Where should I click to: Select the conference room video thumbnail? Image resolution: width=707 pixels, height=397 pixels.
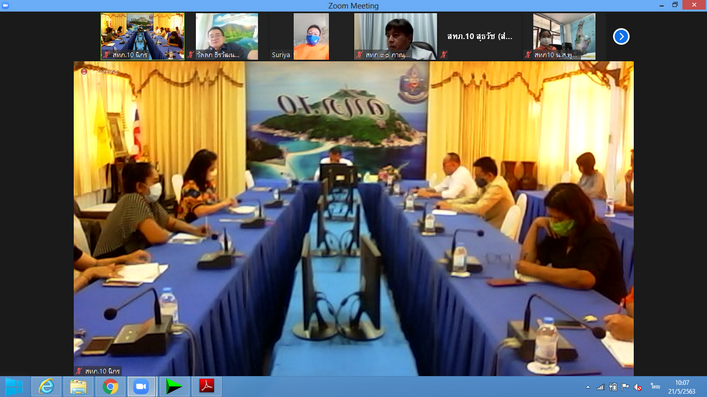142,37
